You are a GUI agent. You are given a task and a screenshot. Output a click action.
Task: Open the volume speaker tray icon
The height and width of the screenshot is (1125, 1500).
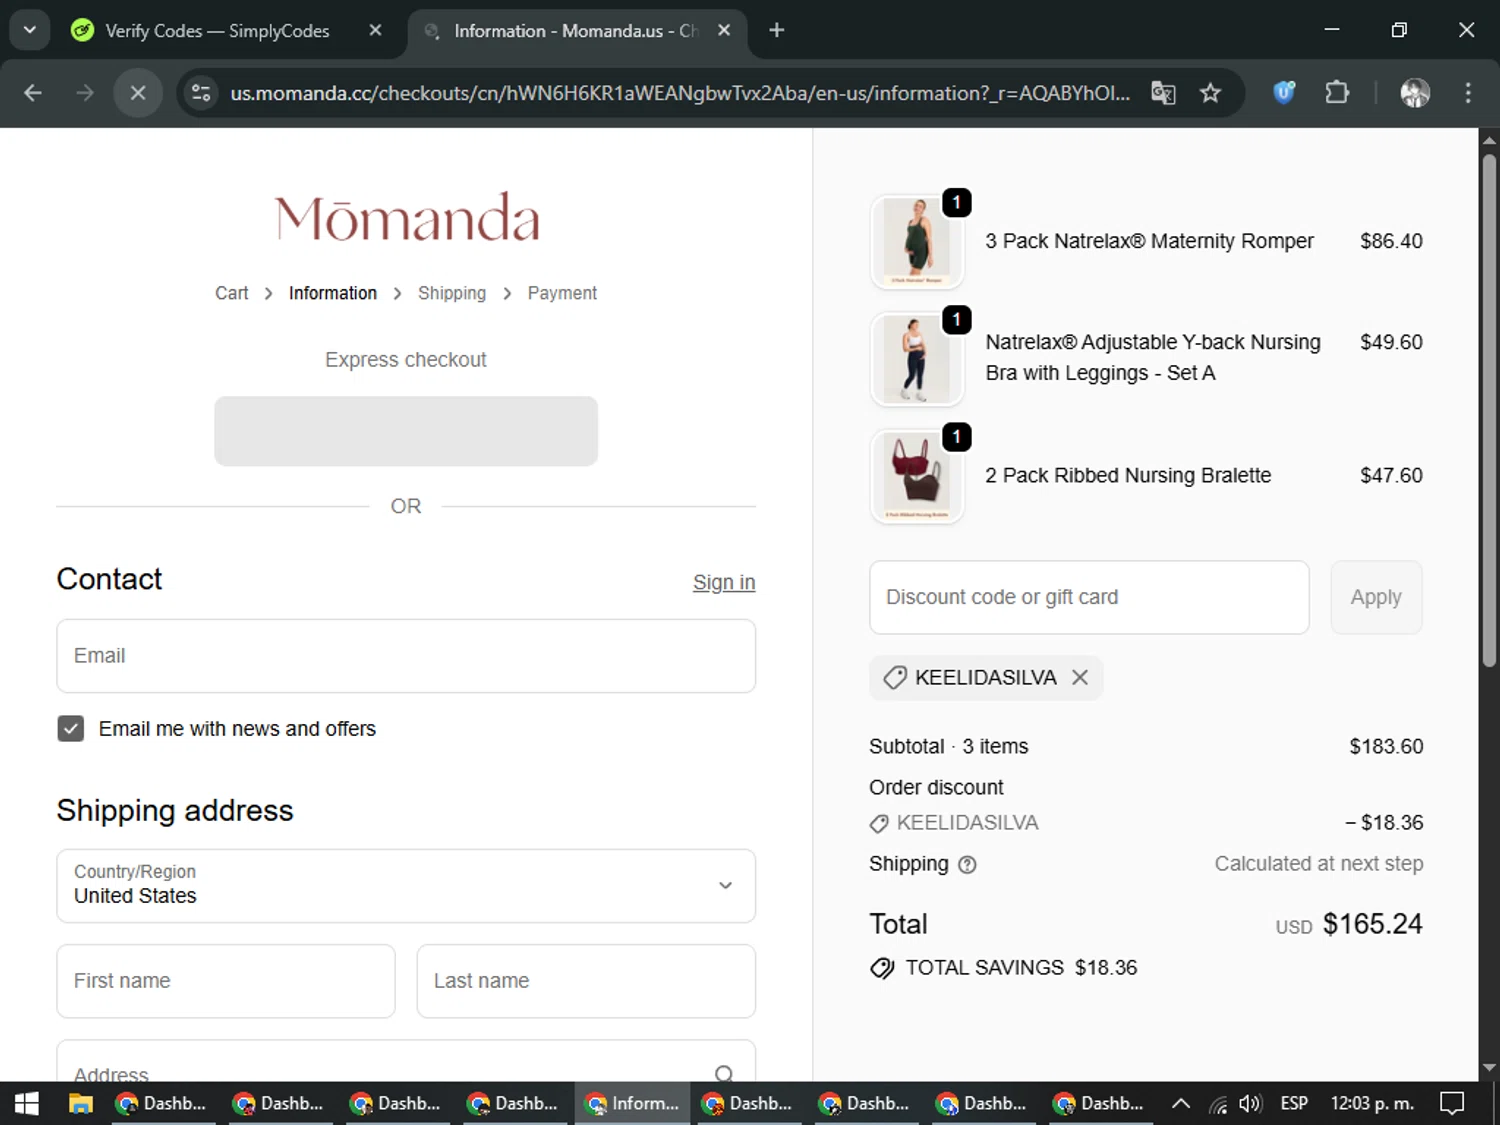coord(1250,1103)
